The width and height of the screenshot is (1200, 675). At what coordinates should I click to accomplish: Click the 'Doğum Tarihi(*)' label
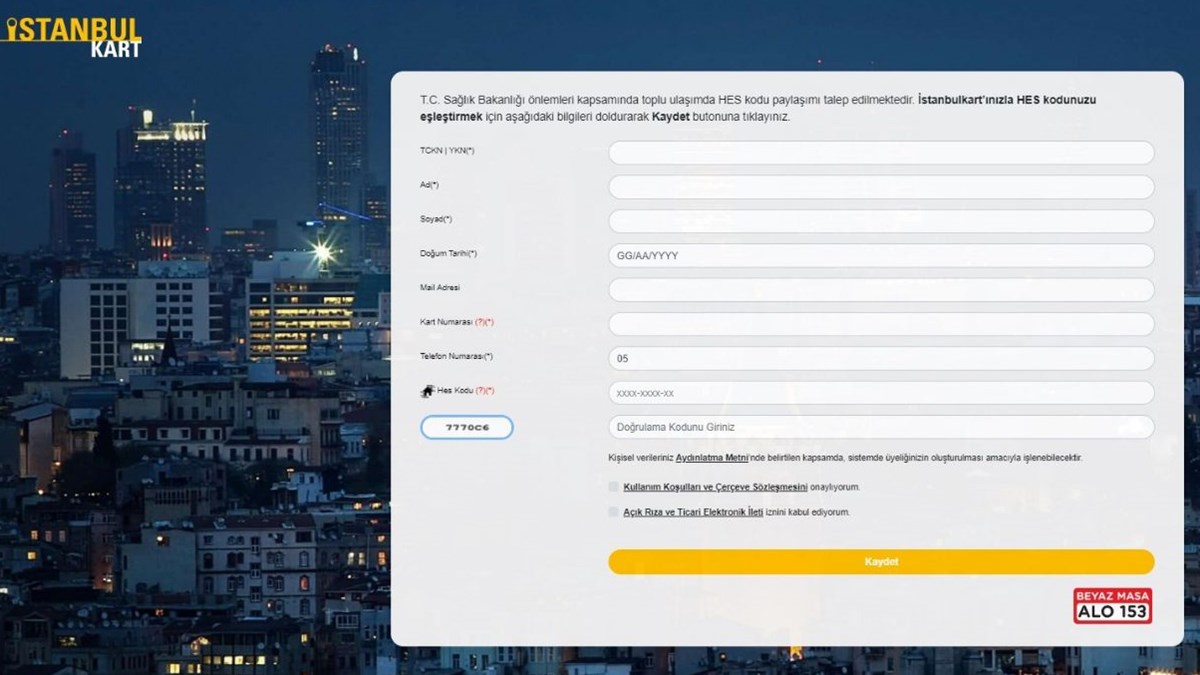point(448,254)
